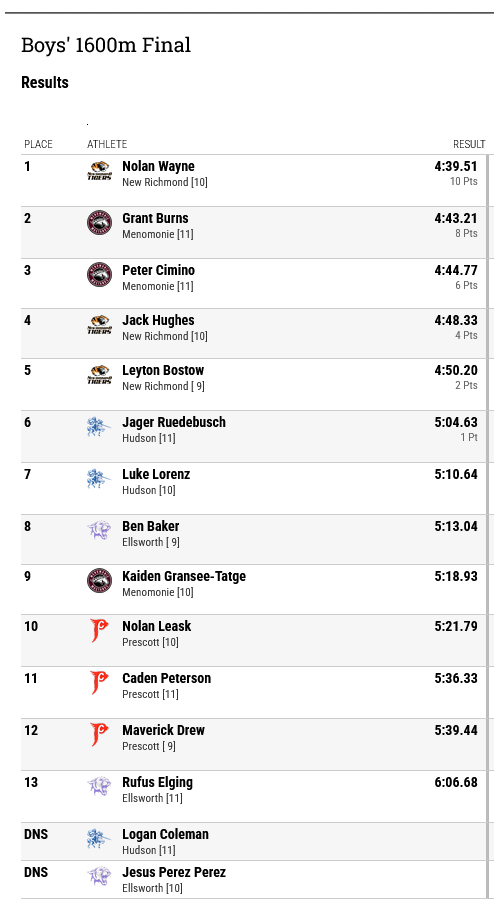Open Kaiden Gransee-Tatge athlete page

coord(184,576)
